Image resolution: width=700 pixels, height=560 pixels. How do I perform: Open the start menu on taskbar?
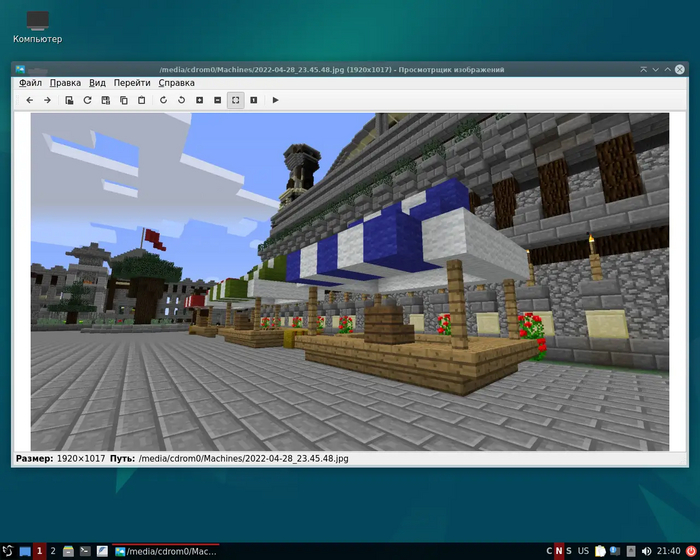[x=8, y=551]
